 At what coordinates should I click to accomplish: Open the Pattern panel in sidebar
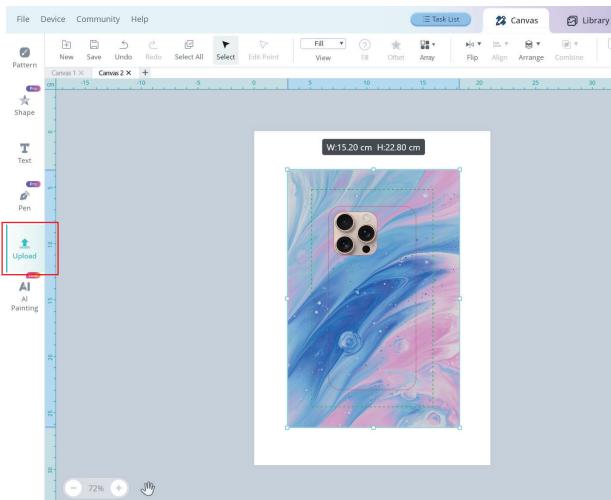(24, 55)
